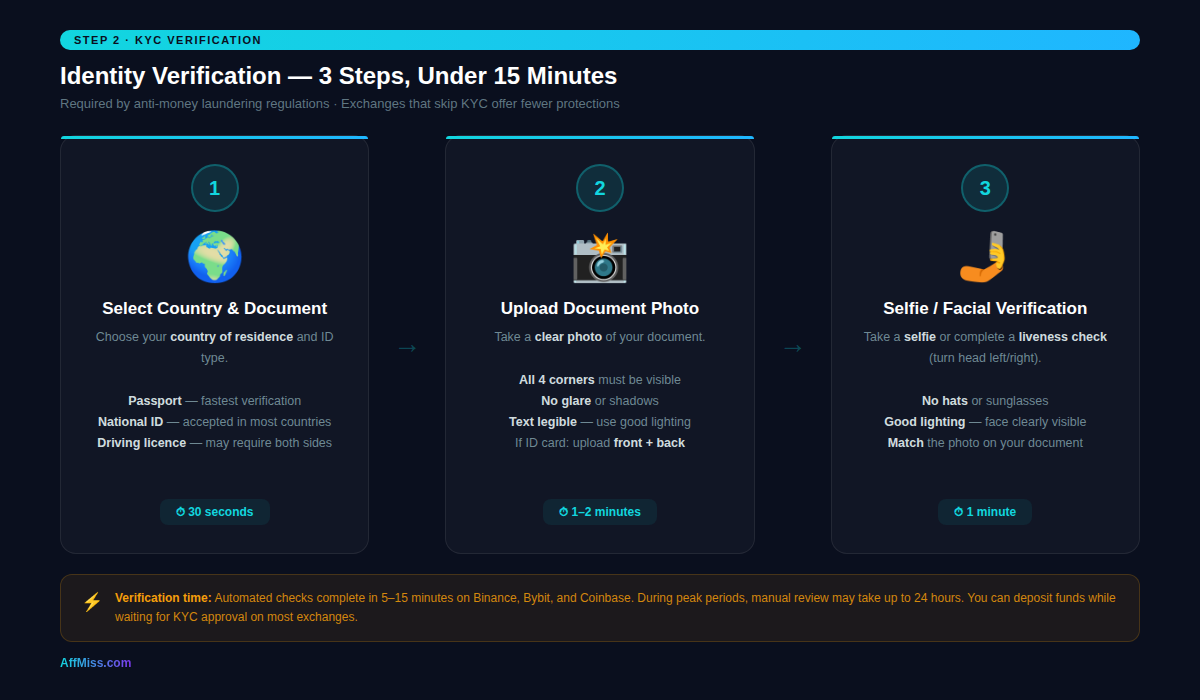This screenshot has height=700, width=1200.
Task: Open the AffMiss.com link
Action: pyautogui.click(x=95, y=662)
